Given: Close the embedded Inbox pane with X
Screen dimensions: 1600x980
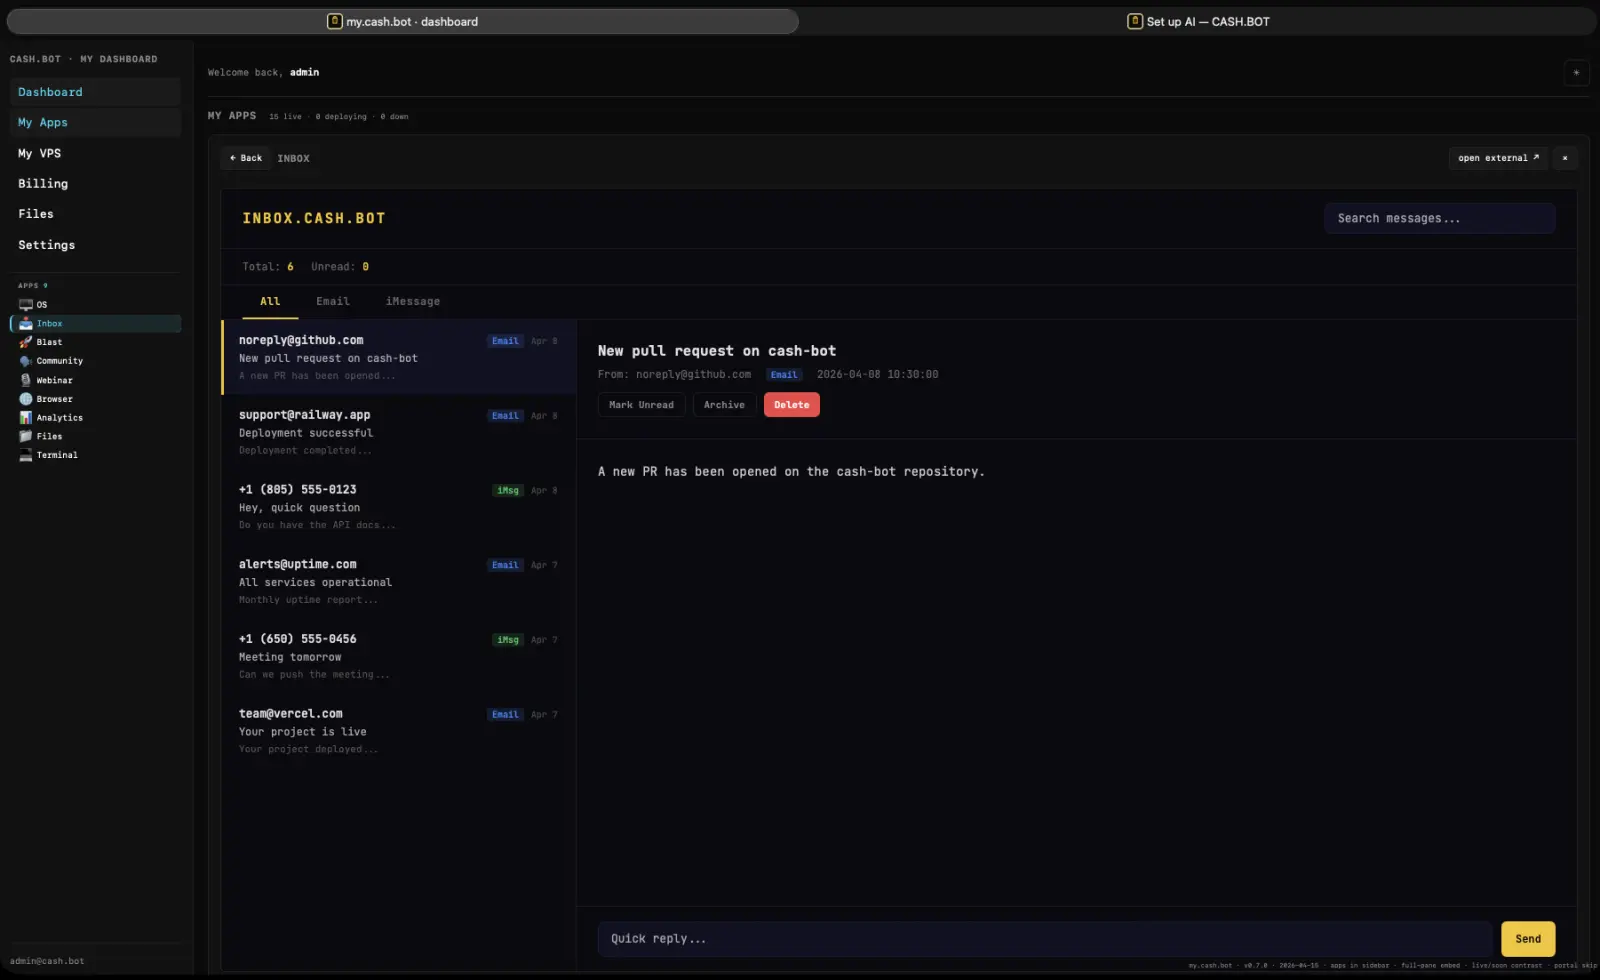Looking at the screenshot, I should [1565, 158].
